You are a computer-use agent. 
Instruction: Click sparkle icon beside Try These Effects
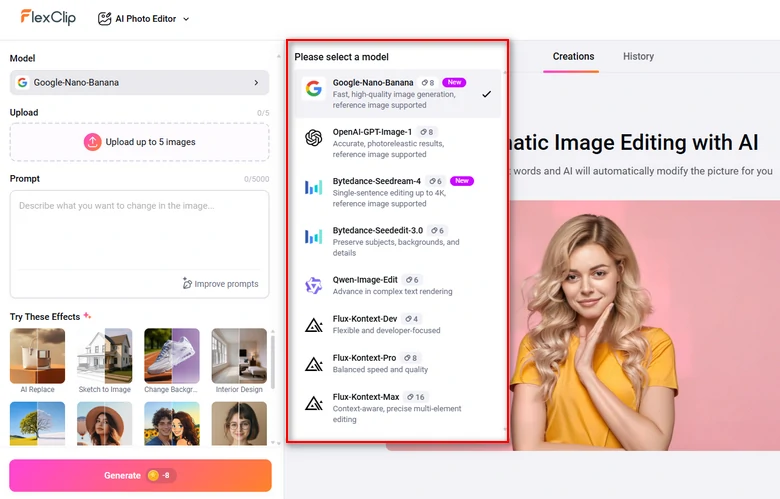tap(88, 315)
